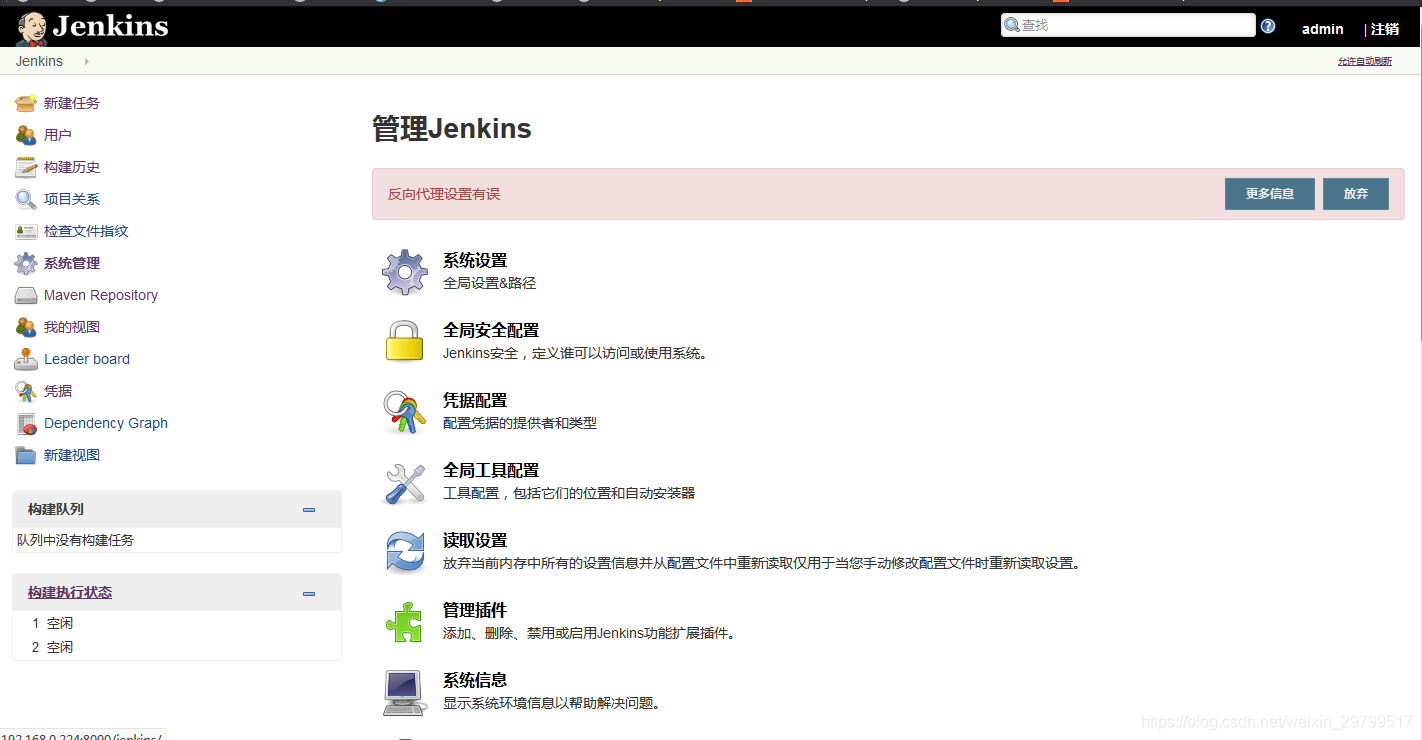Click the 注销 logout link
This screenshot has height=740, width=1422.
click(1385, 29)
